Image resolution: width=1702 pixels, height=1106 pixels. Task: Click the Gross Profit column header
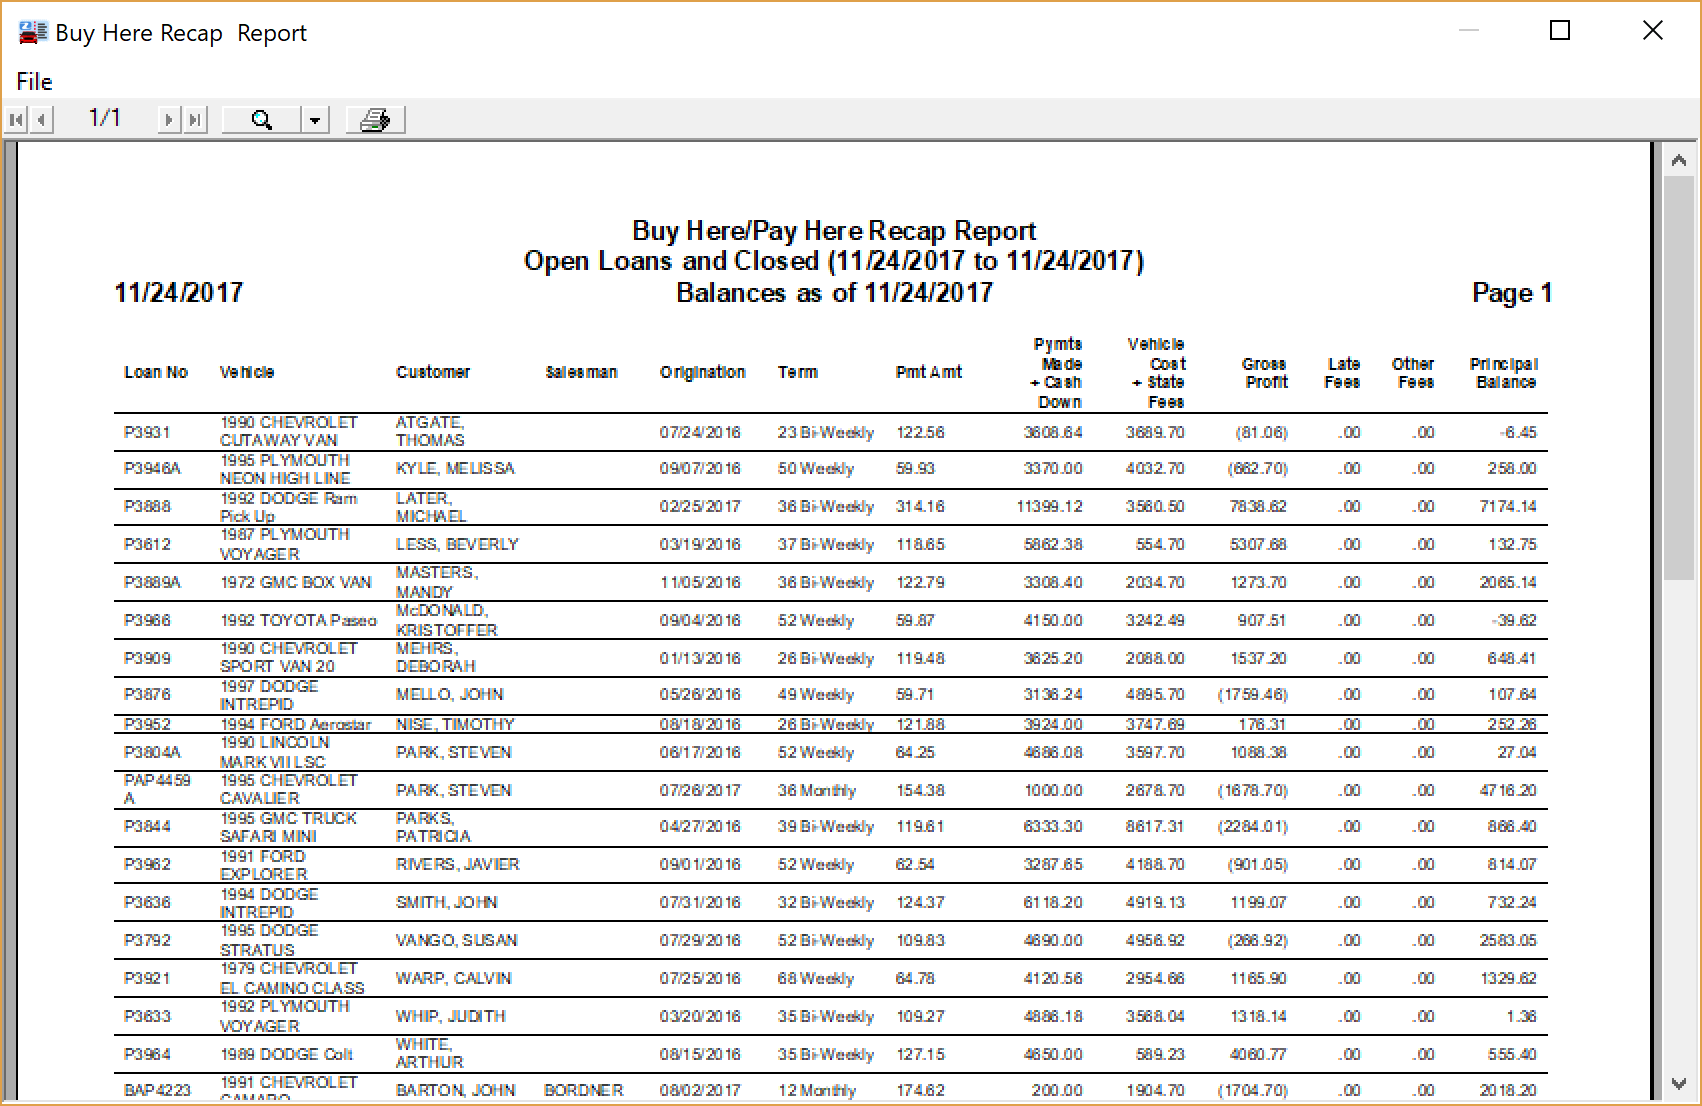click(x=1265, y=373)
